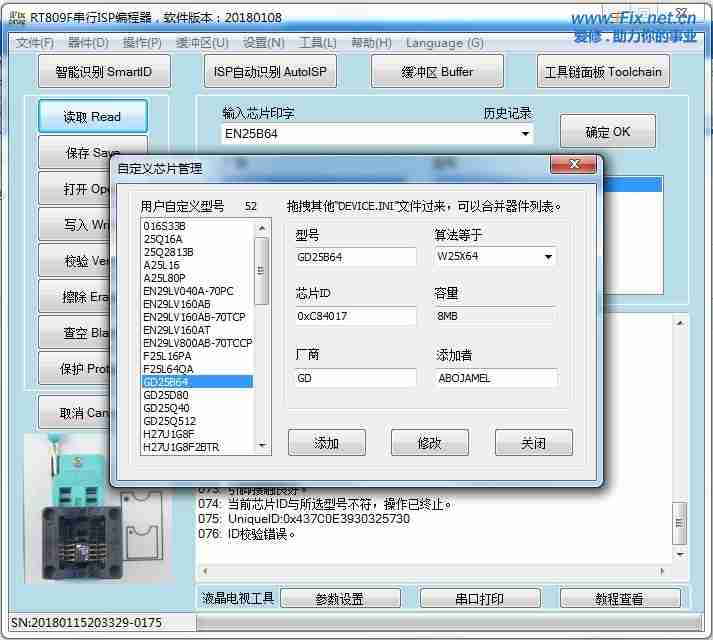713x640 pixels.
Task: Click the 容量 field showing 8MB
Action: (495, 316)
